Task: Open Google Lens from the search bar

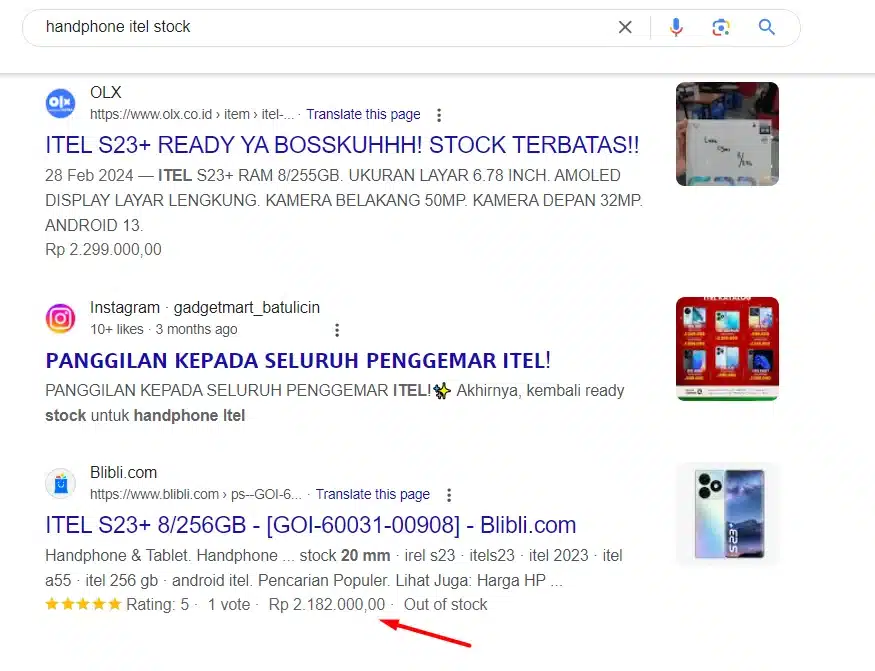Action: 721,27
